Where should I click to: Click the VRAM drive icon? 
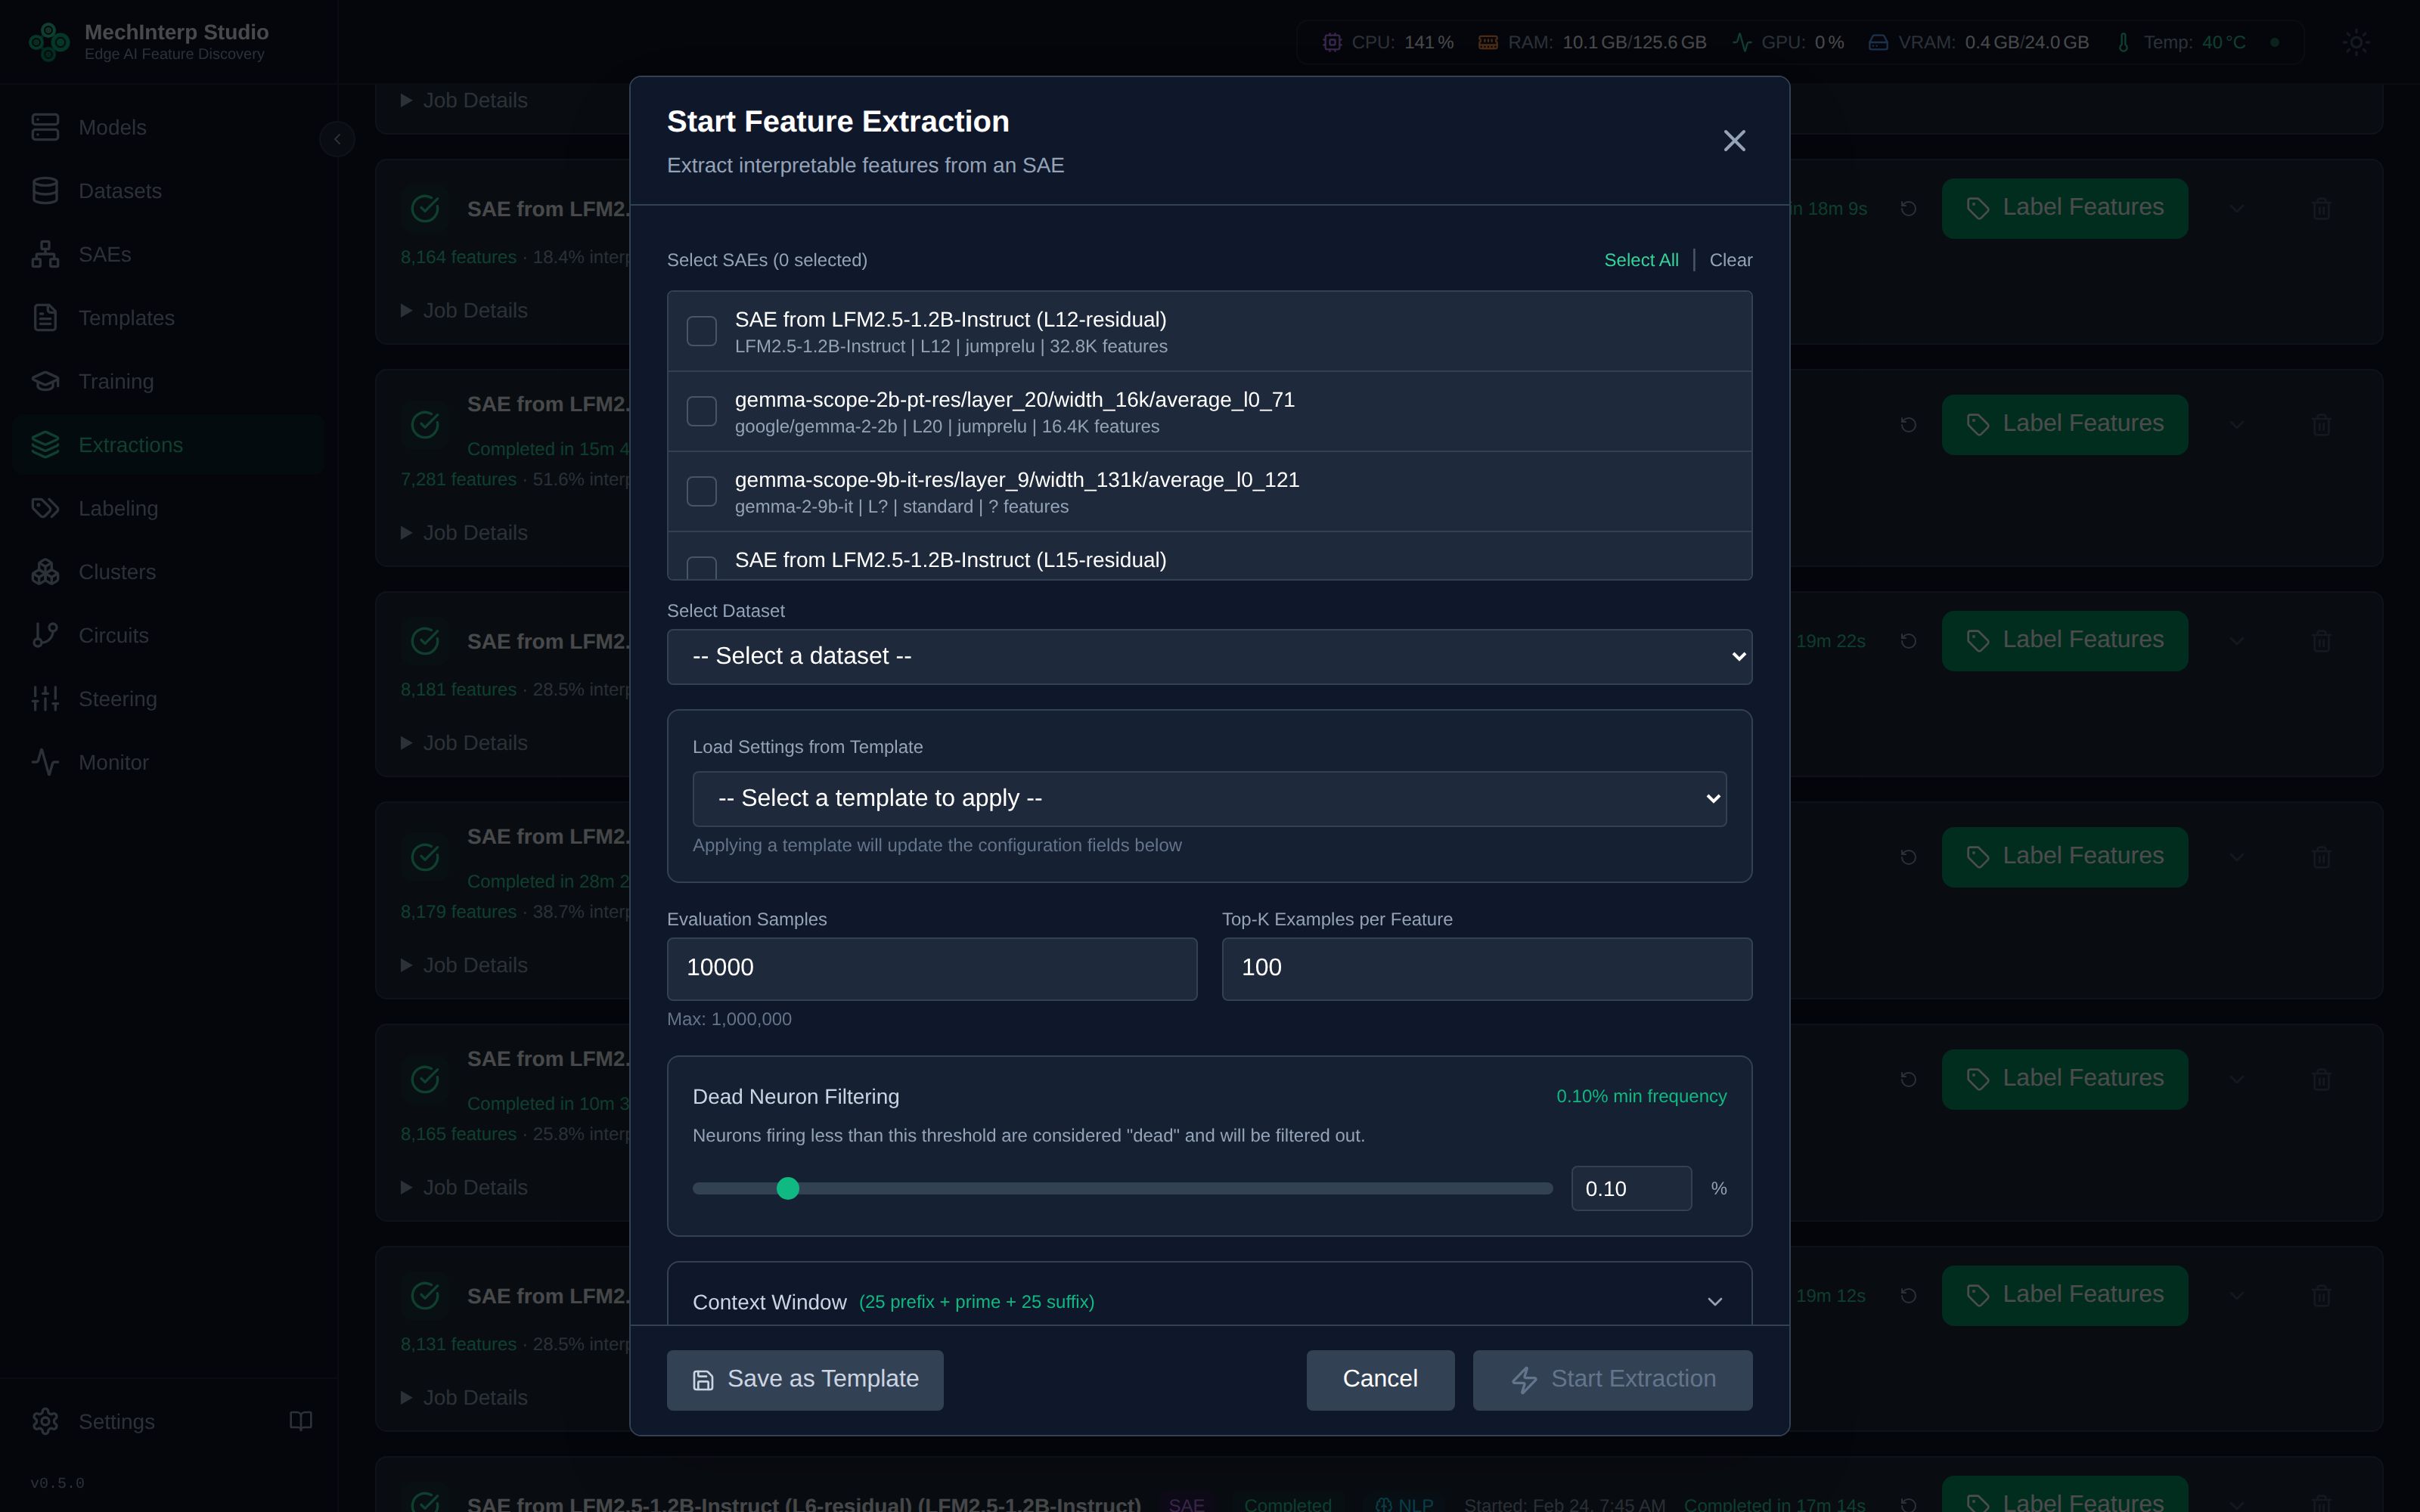[1878, 42]
